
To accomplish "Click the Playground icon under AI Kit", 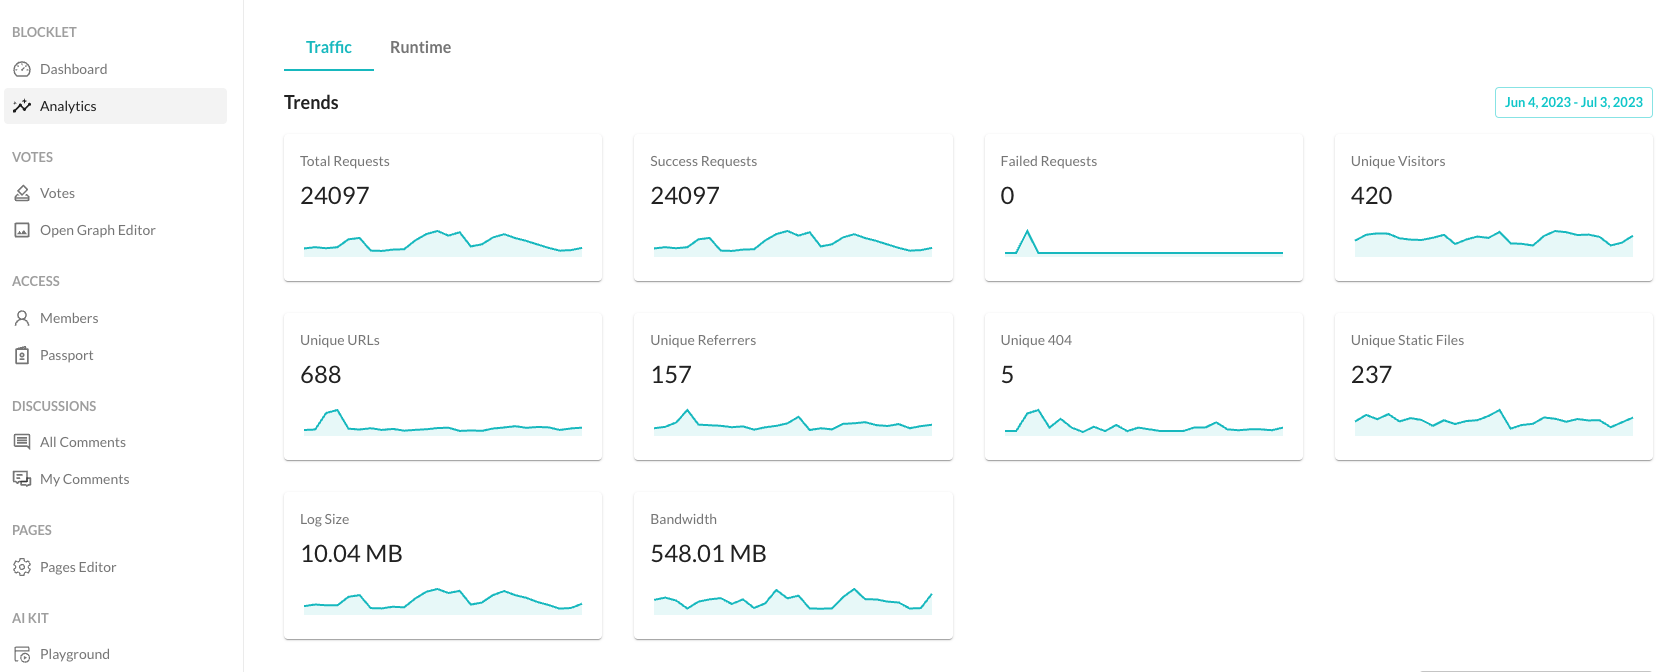I will pyautogui.click(x=22, y=654).
